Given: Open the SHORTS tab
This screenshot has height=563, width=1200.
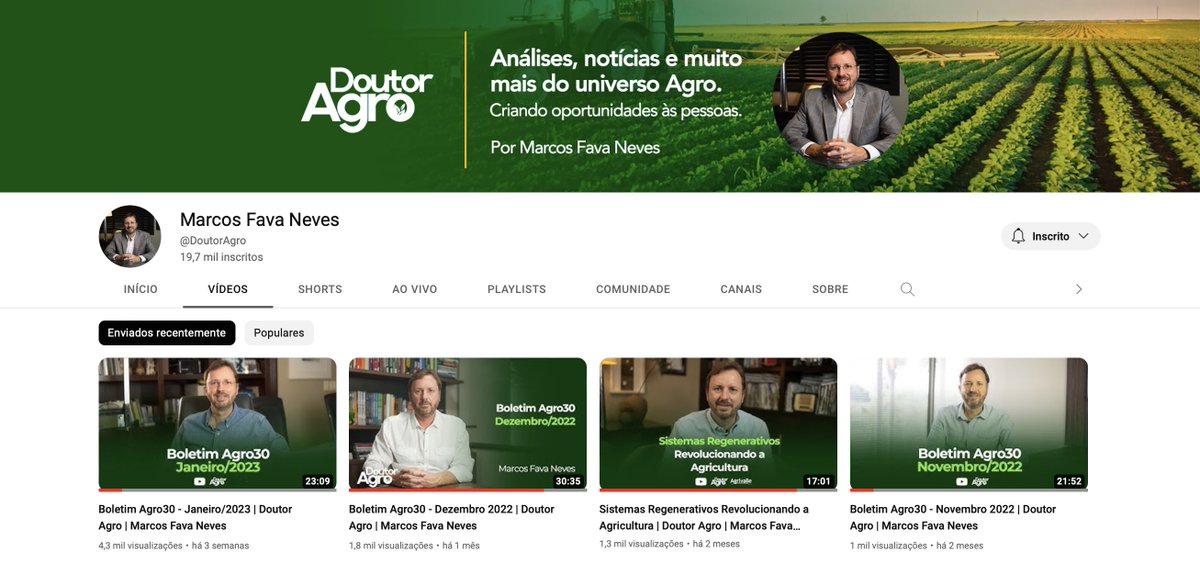Looking at the screenshot, I should tap(320, 289).
